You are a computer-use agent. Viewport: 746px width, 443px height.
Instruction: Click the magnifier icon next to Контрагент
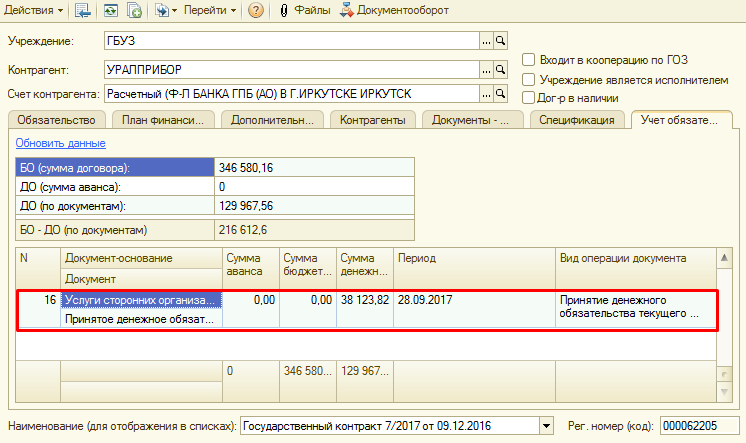(x=502, y=71)
